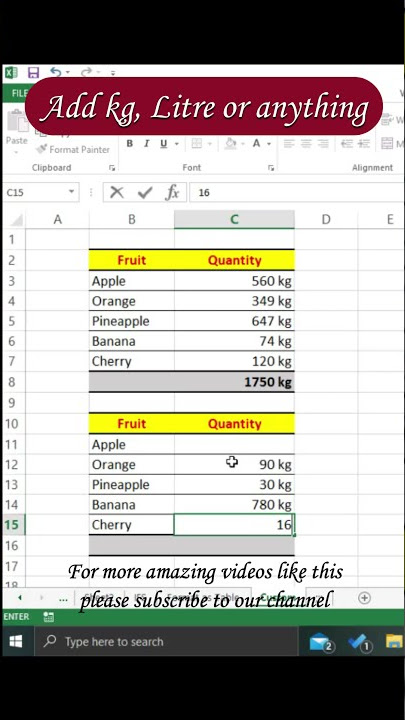This screenshot has width=405, height=720.
Task: Toggle Italic formatting button
Action: [x=146, y=144]
